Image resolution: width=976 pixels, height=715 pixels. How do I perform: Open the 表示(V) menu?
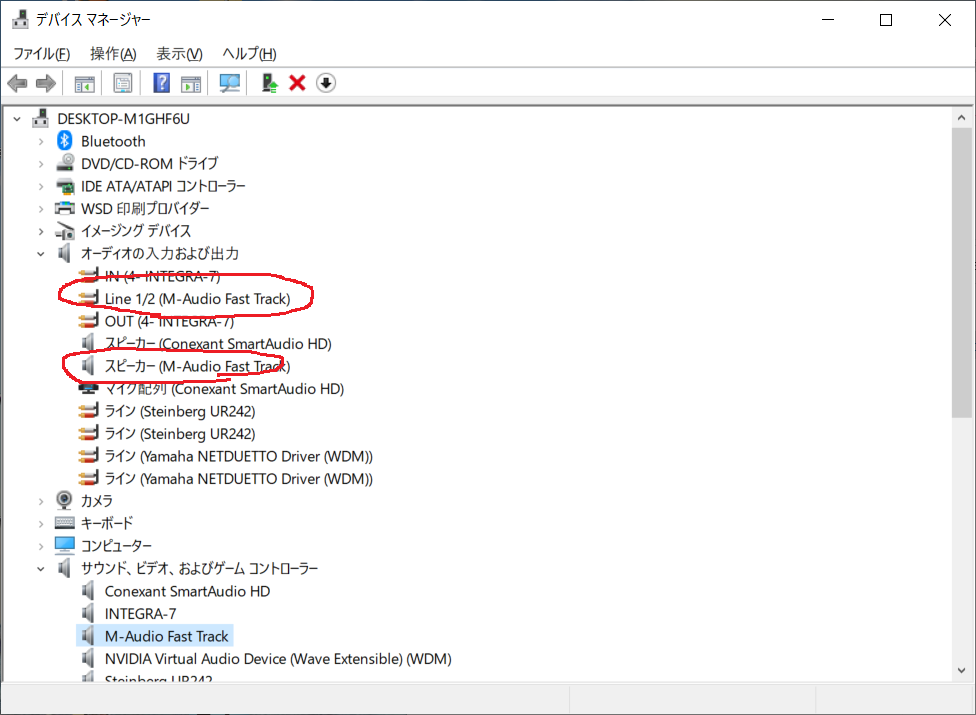tap(179, 54)
